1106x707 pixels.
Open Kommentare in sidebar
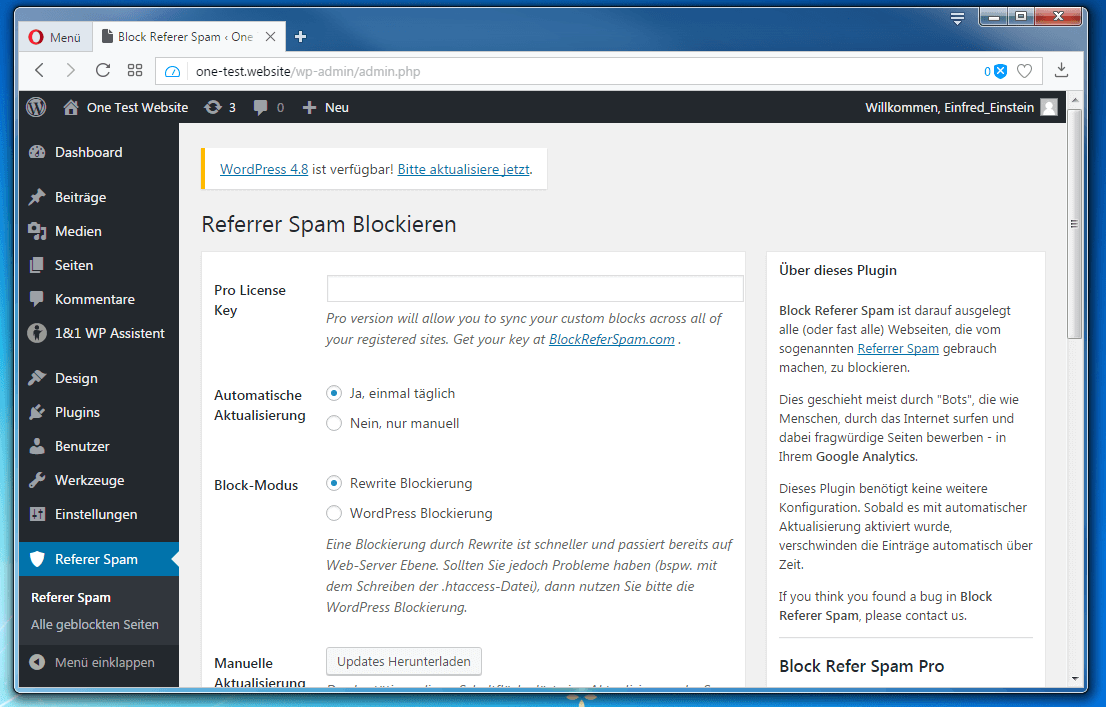pos(99,299)
